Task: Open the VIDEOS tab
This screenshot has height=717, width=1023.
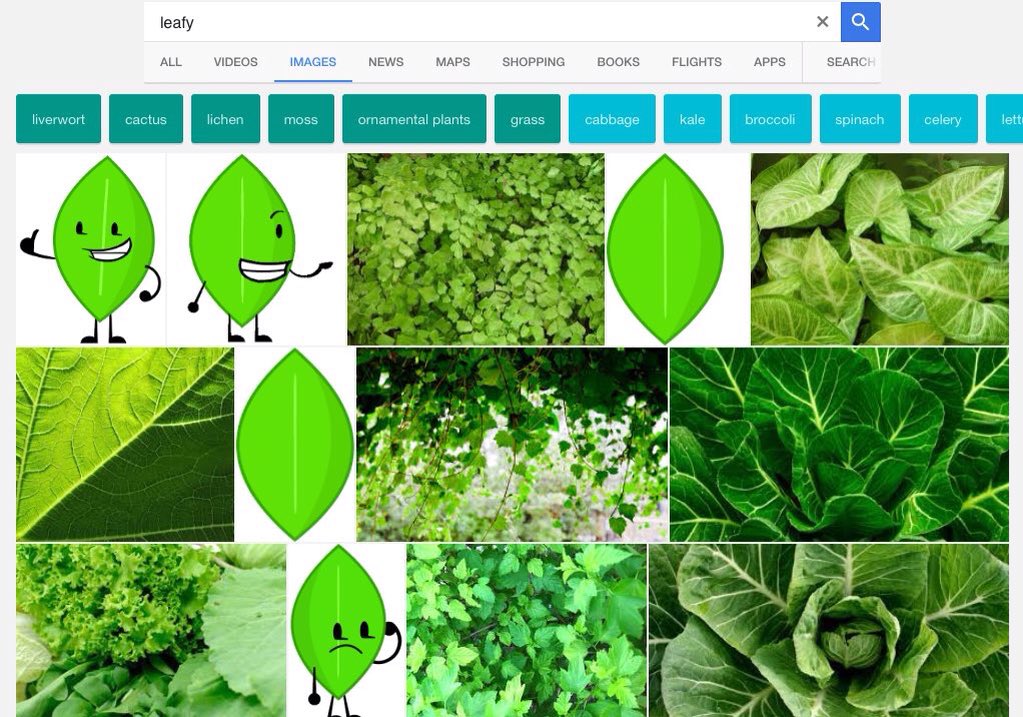Action: click(236, 62)
